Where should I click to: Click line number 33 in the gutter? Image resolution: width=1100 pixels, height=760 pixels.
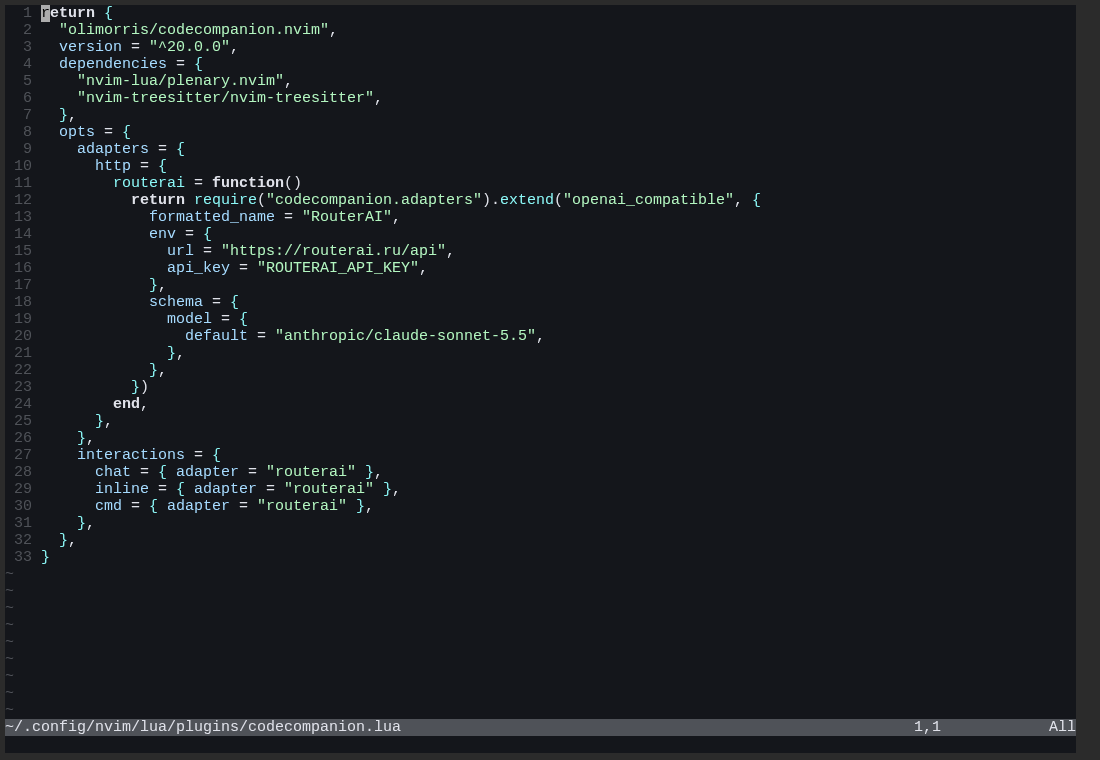(23, 556)
